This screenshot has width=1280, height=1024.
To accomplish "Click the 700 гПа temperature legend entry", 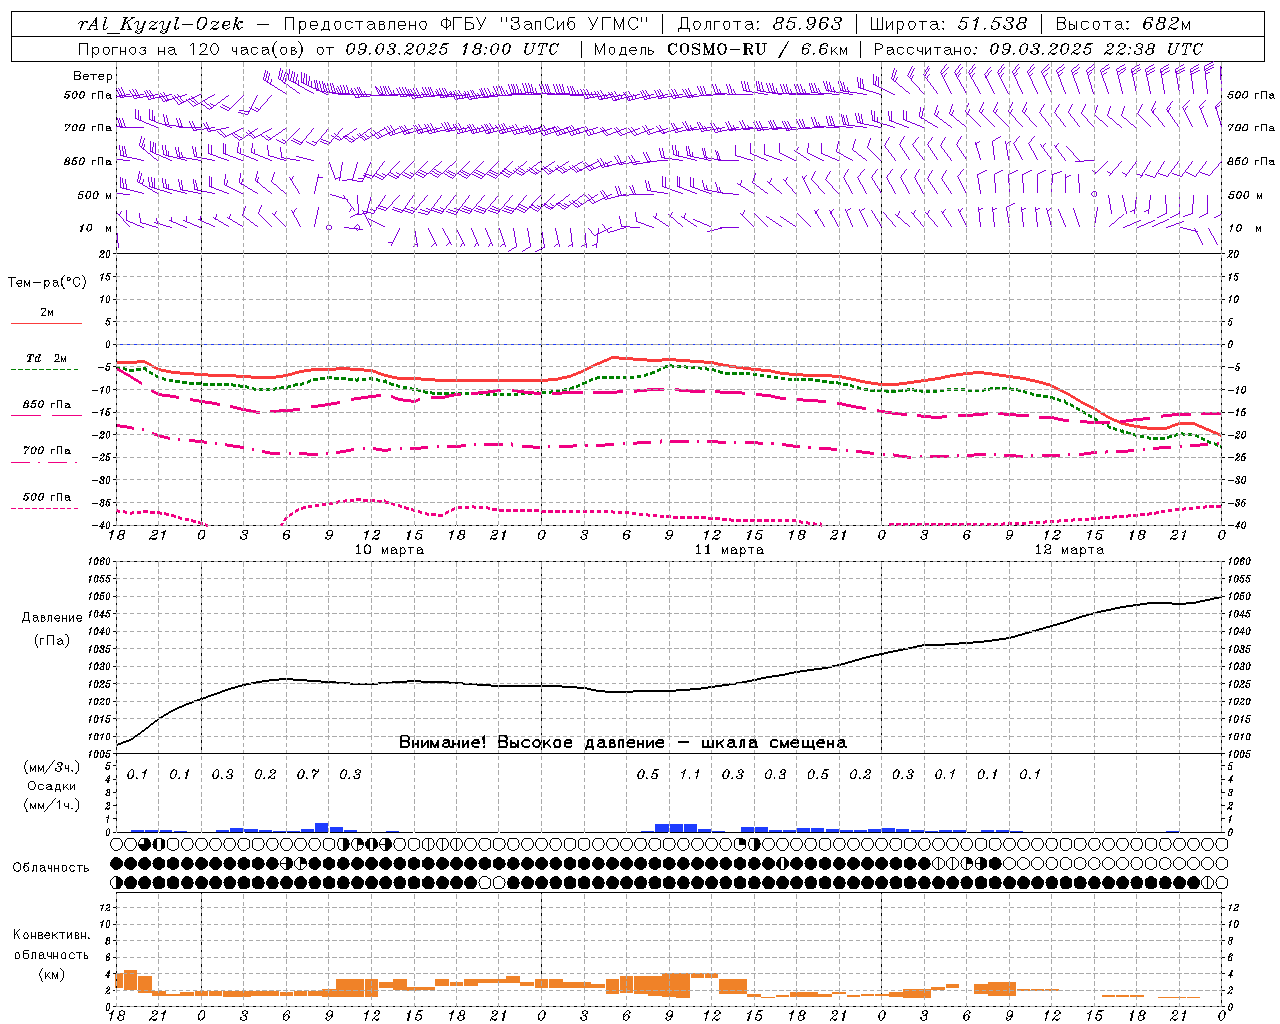I will 46,451.
